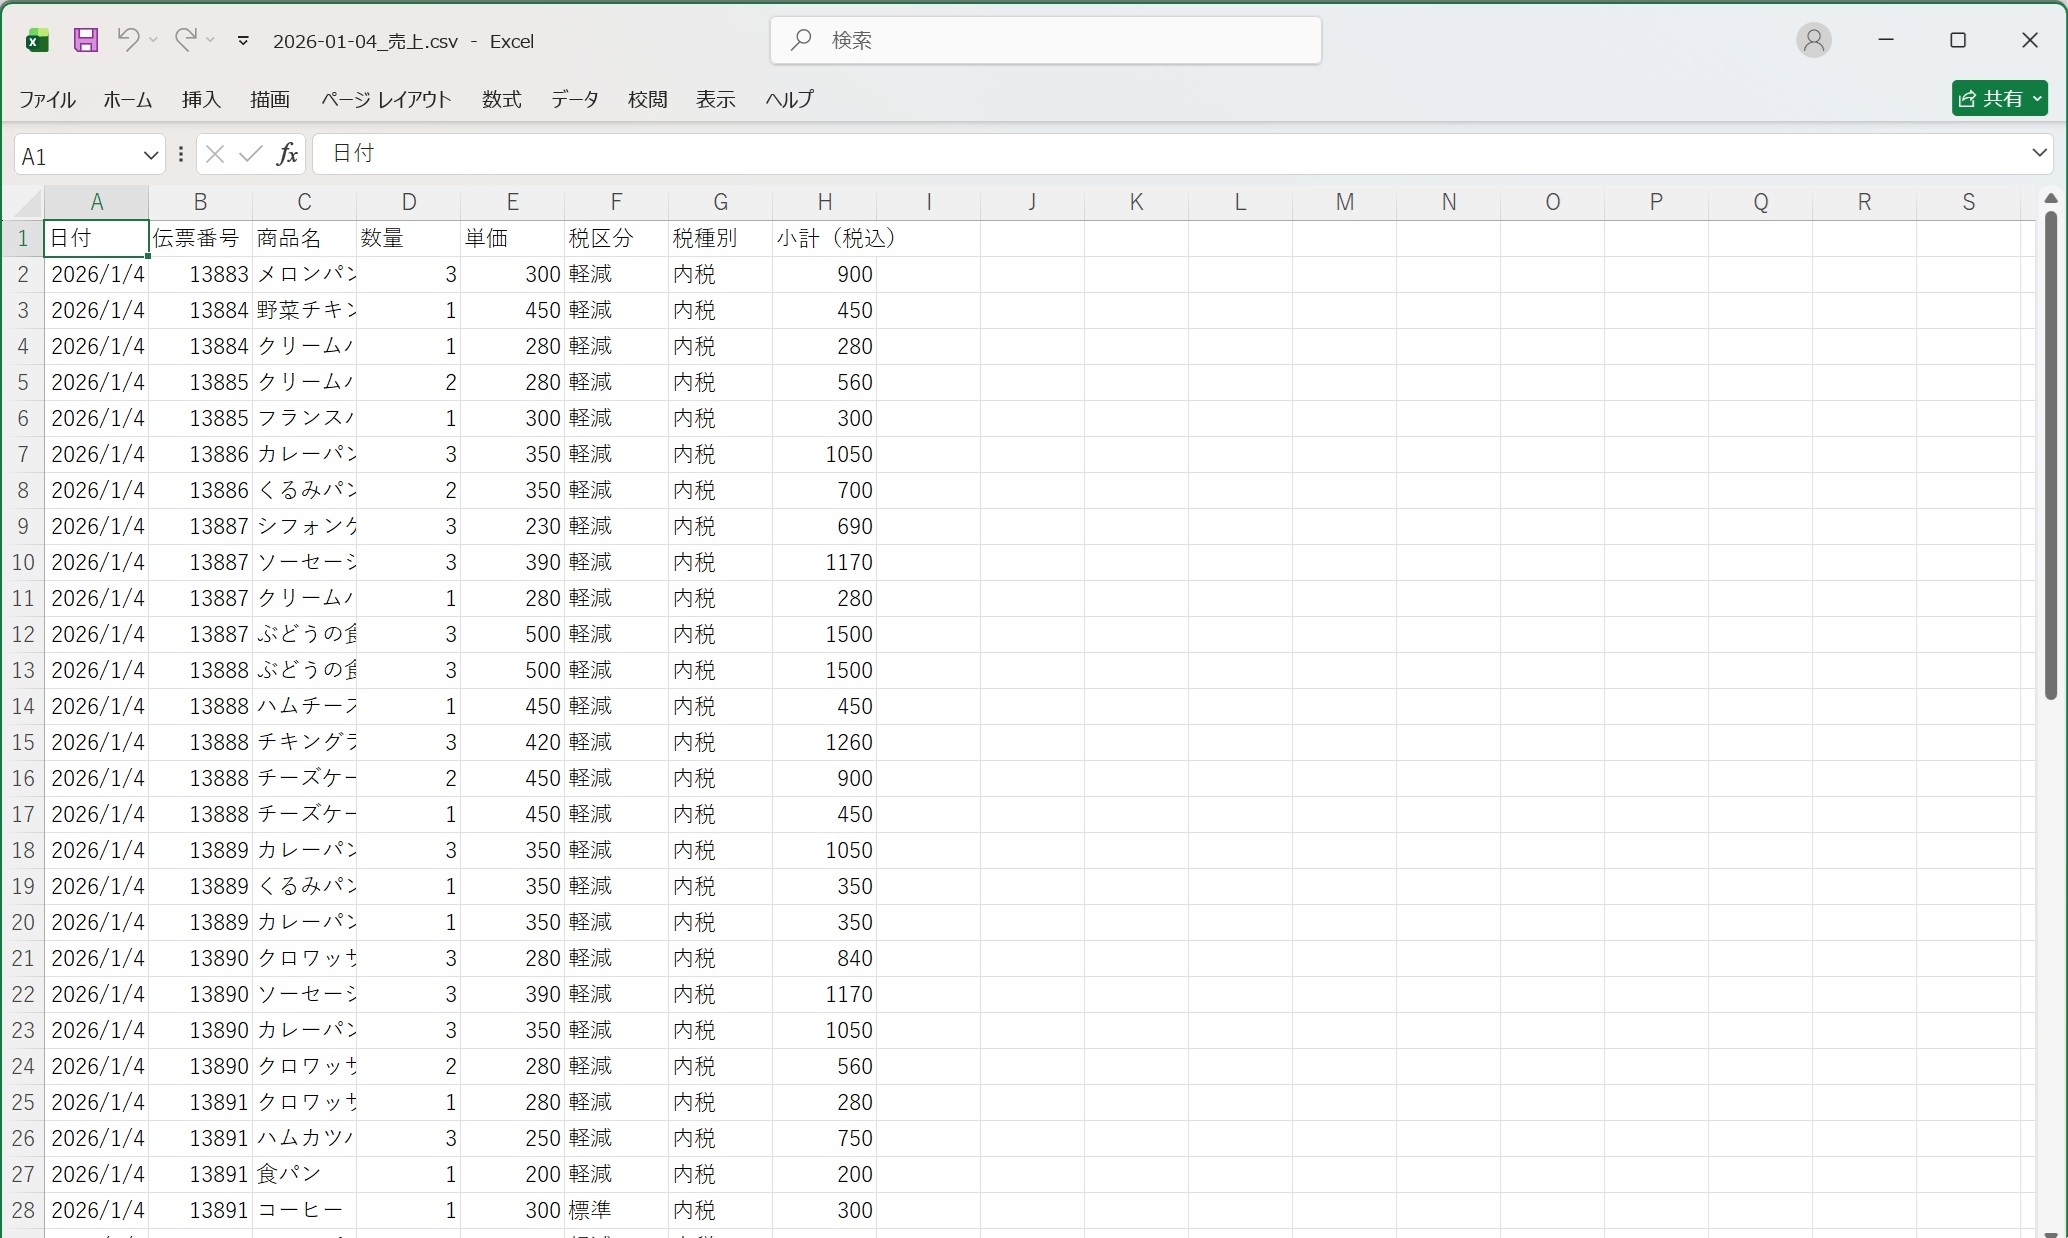The height and width of the screenshot is (1238, 2068).
Task: Select row 15 by its row number
Action: tap(22, 742)
